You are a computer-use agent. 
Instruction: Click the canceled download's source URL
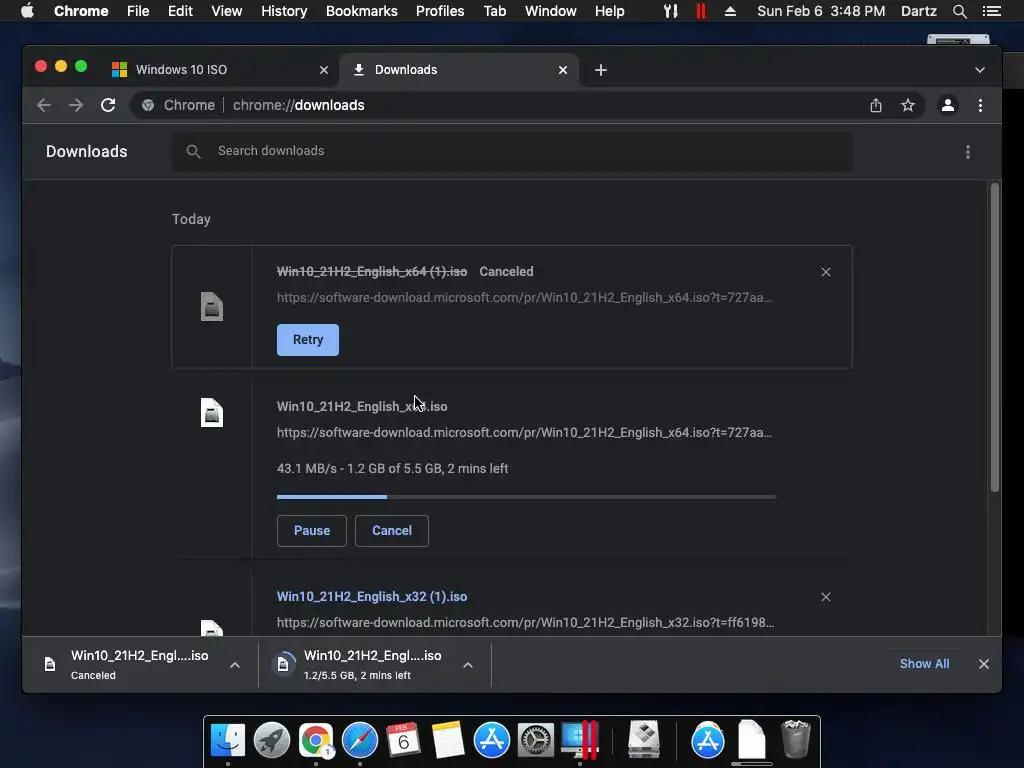click(x=524, y=298)
